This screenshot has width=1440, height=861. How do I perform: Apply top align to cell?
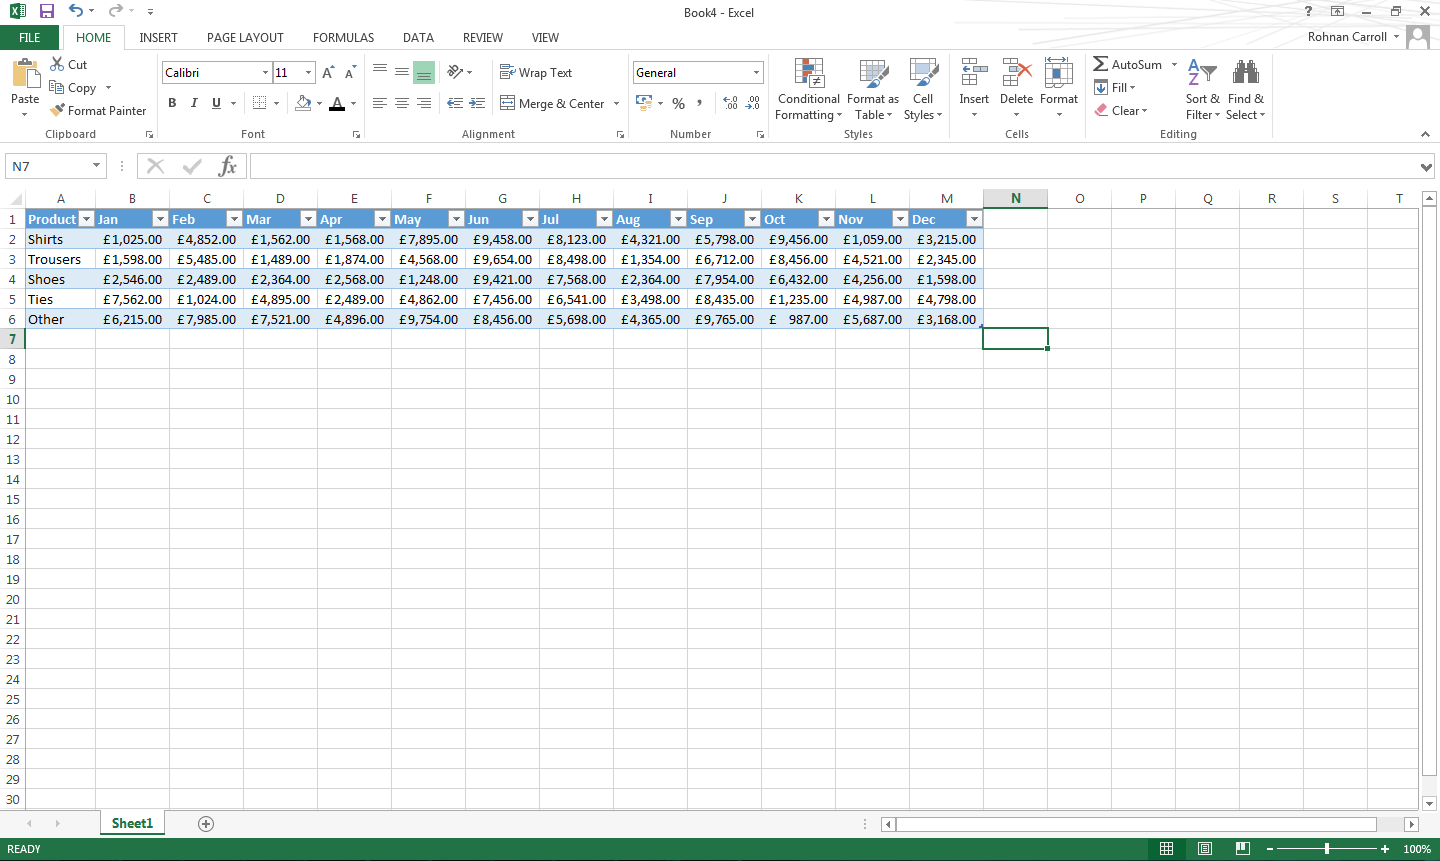point(380,72)
